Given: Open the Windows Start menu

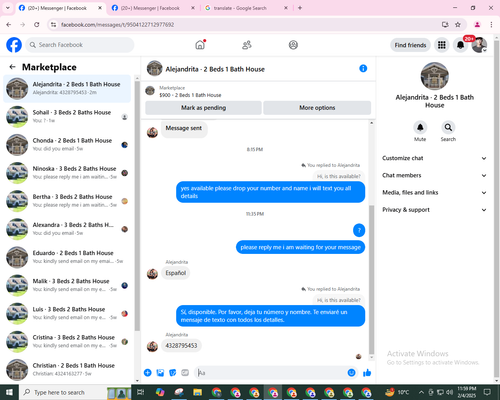Looking at the screenshot, I should pyautogui.click(x=9, y=392).
